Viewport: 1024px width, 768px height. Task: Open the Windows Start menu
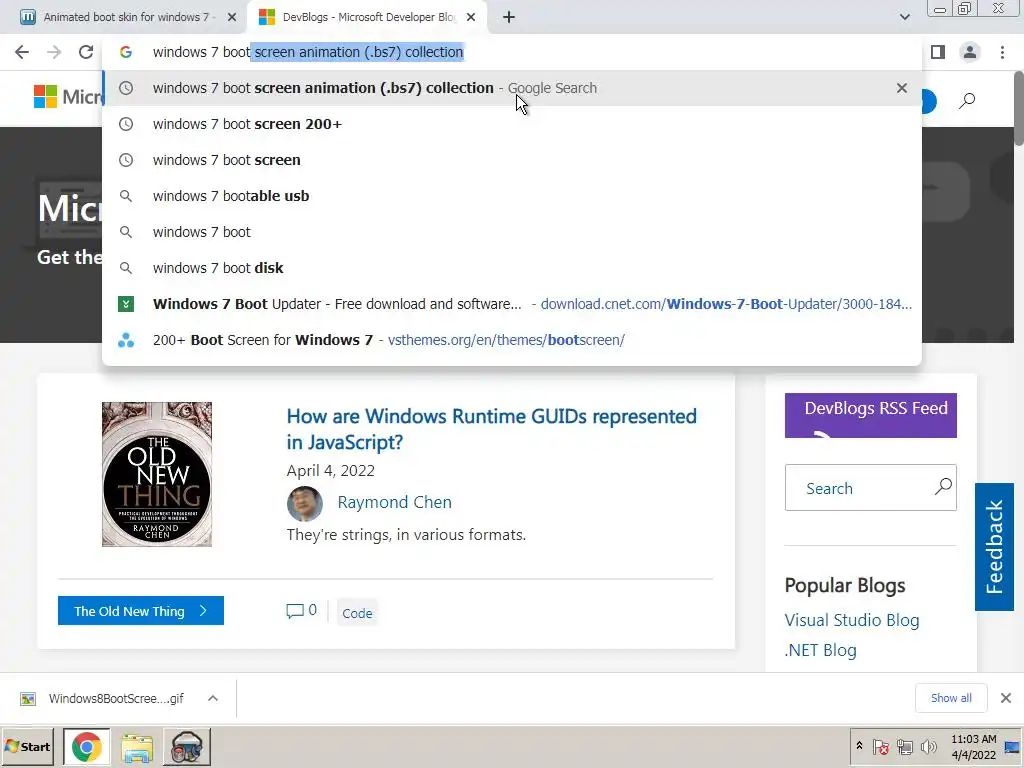coord(27,746)
